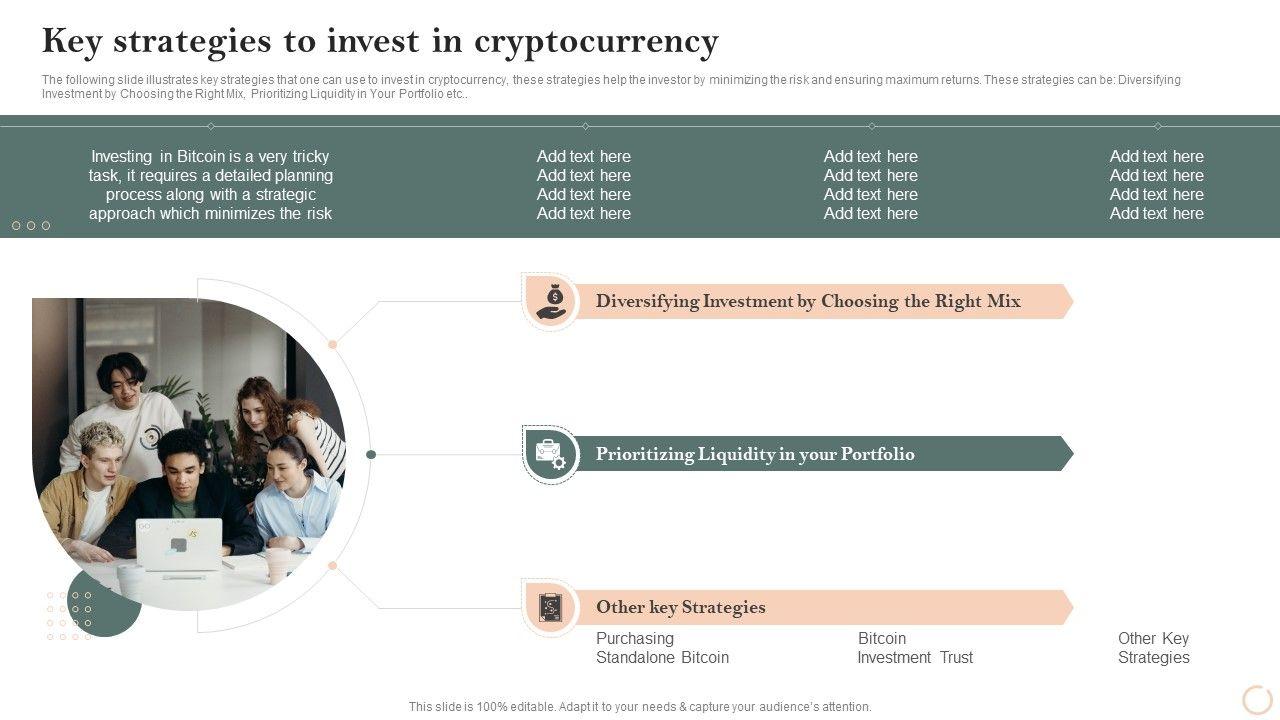
Task: Click the slide description paragraph under the title
Action: coord(610,87)
